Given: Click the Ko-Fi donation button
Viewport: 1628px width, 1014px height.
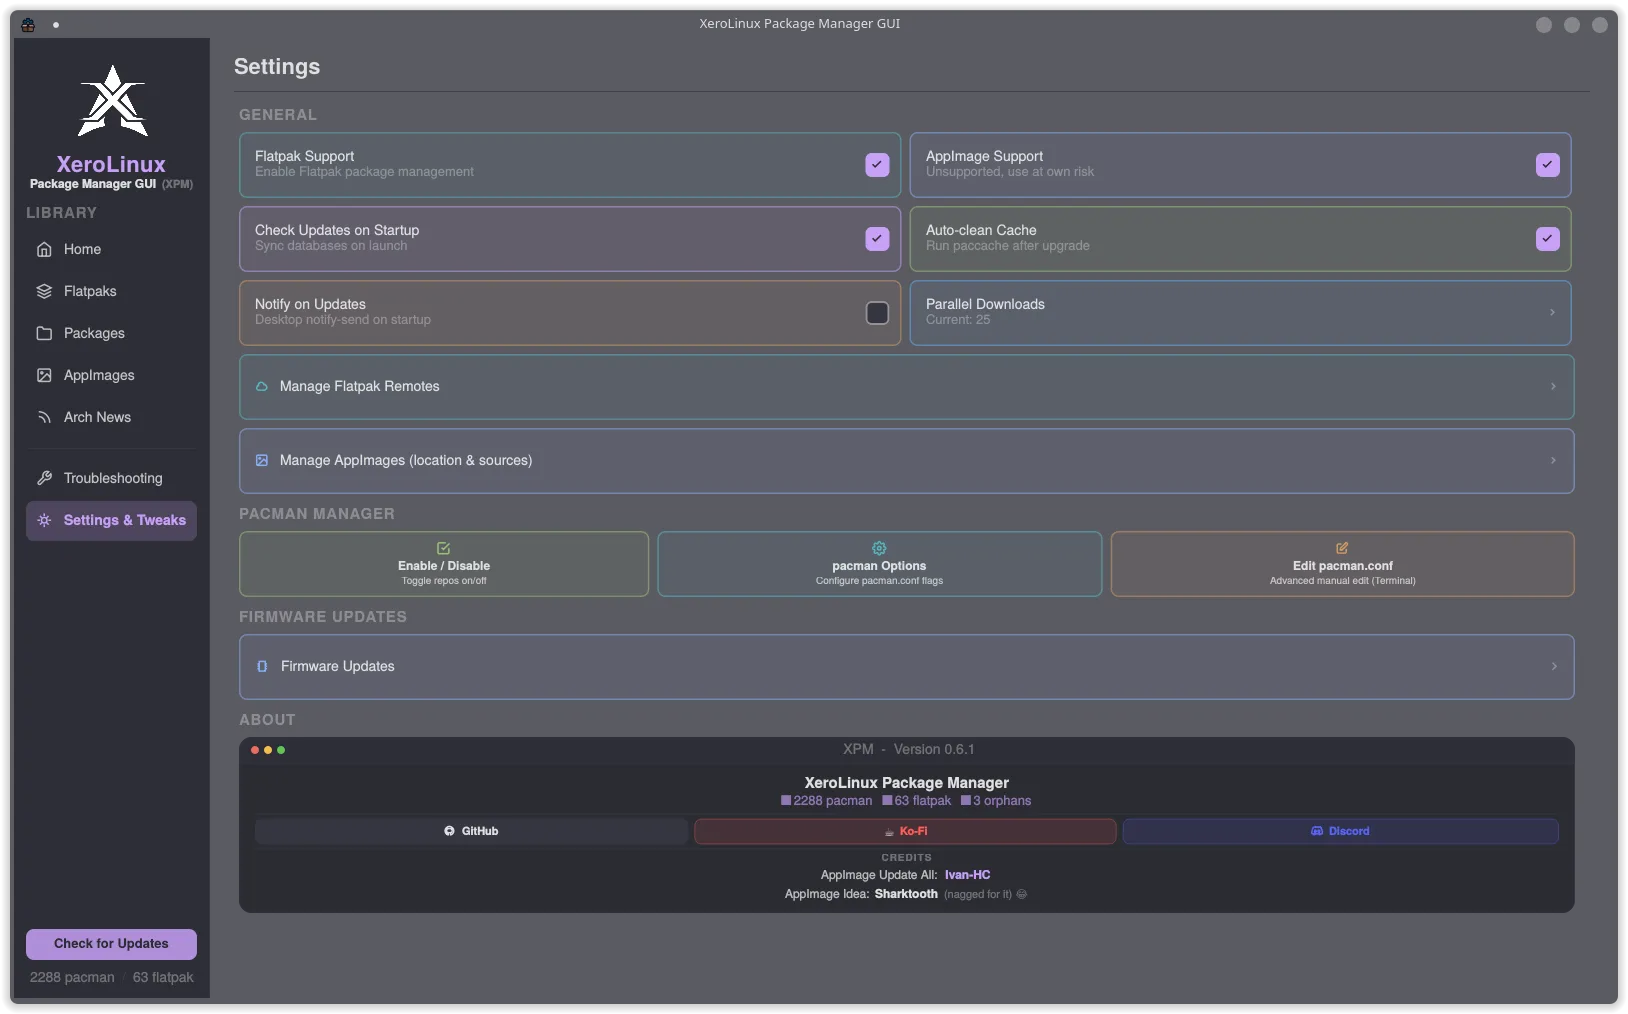Looking at the screenshot, I should [x=905, y=831].
